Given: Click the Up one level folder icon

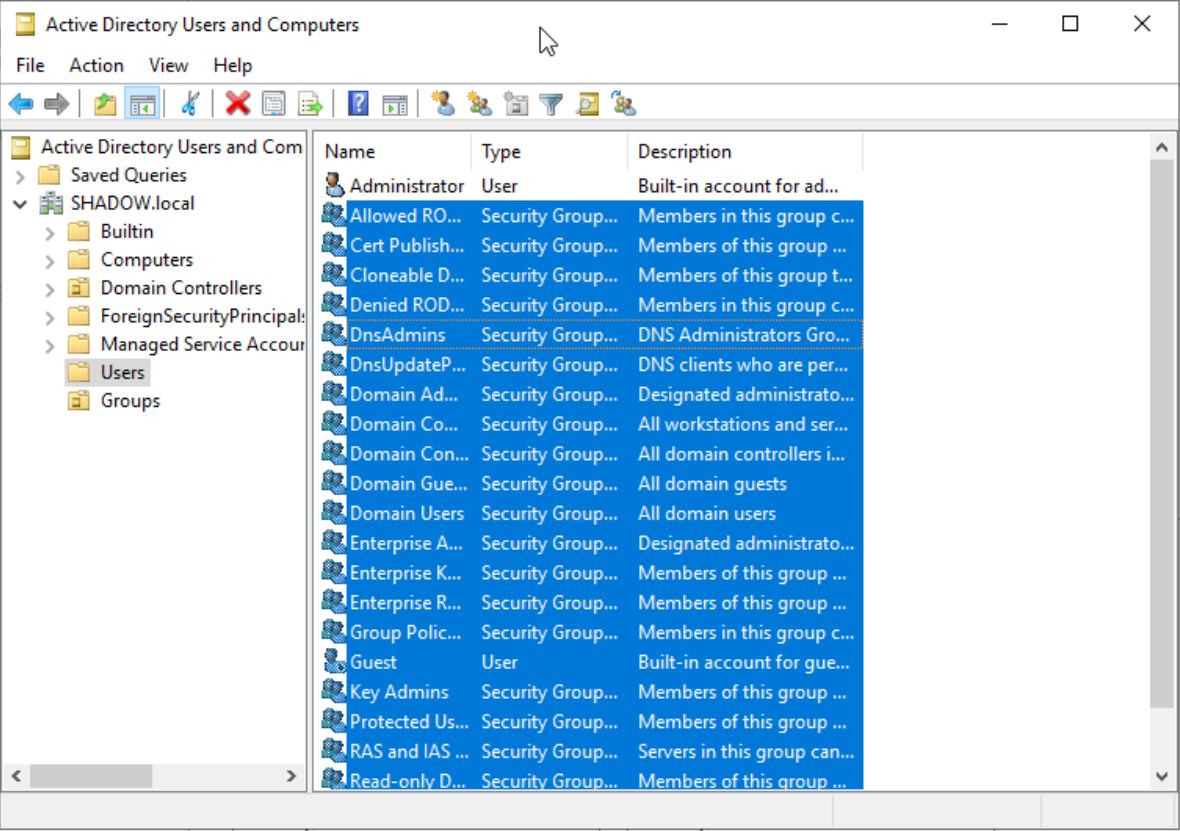Looking at the screenshot, I should coord(105,104).
